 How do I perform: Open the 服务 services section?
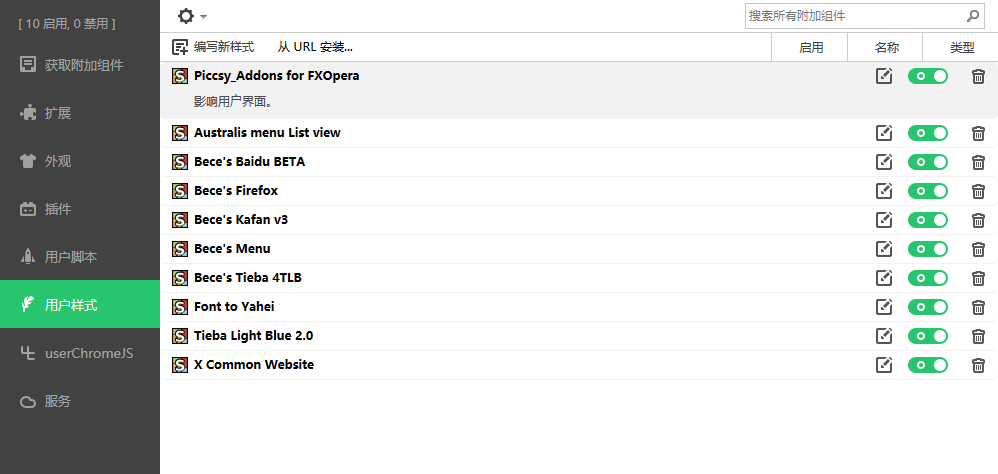(80, 401)
